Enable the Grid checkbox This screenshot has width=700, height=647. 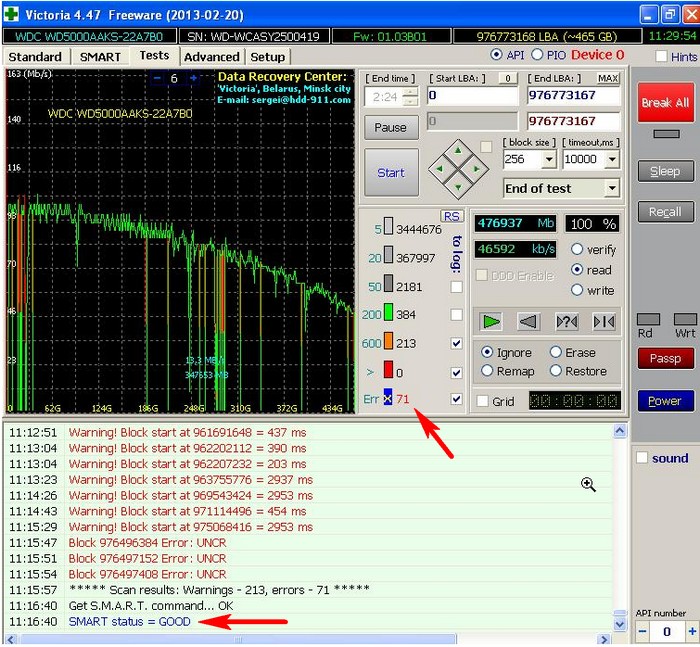pos(483,401)
